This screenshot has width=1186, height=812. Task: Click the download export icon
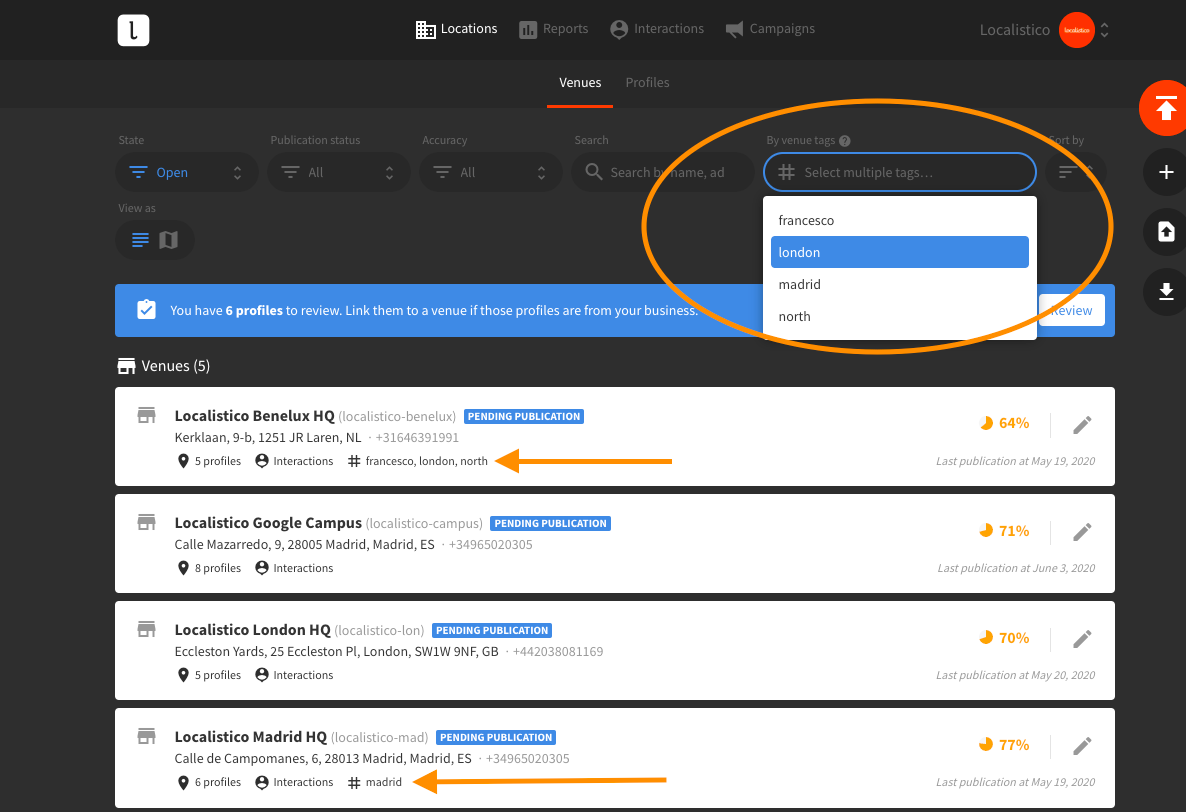point(1166,291)
